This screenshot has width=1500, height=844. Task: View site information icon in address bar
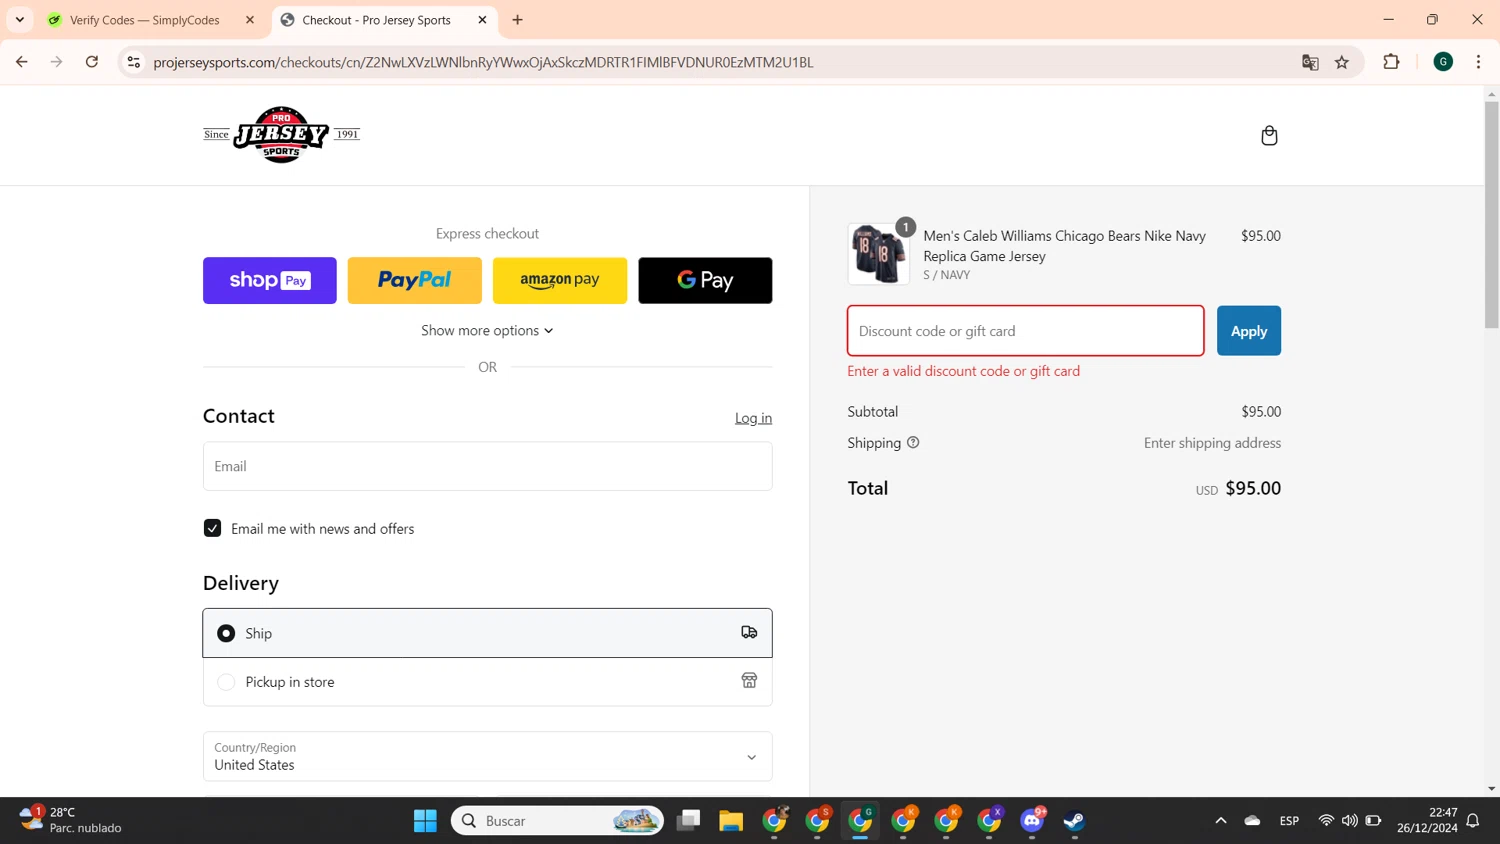(133, 62)
